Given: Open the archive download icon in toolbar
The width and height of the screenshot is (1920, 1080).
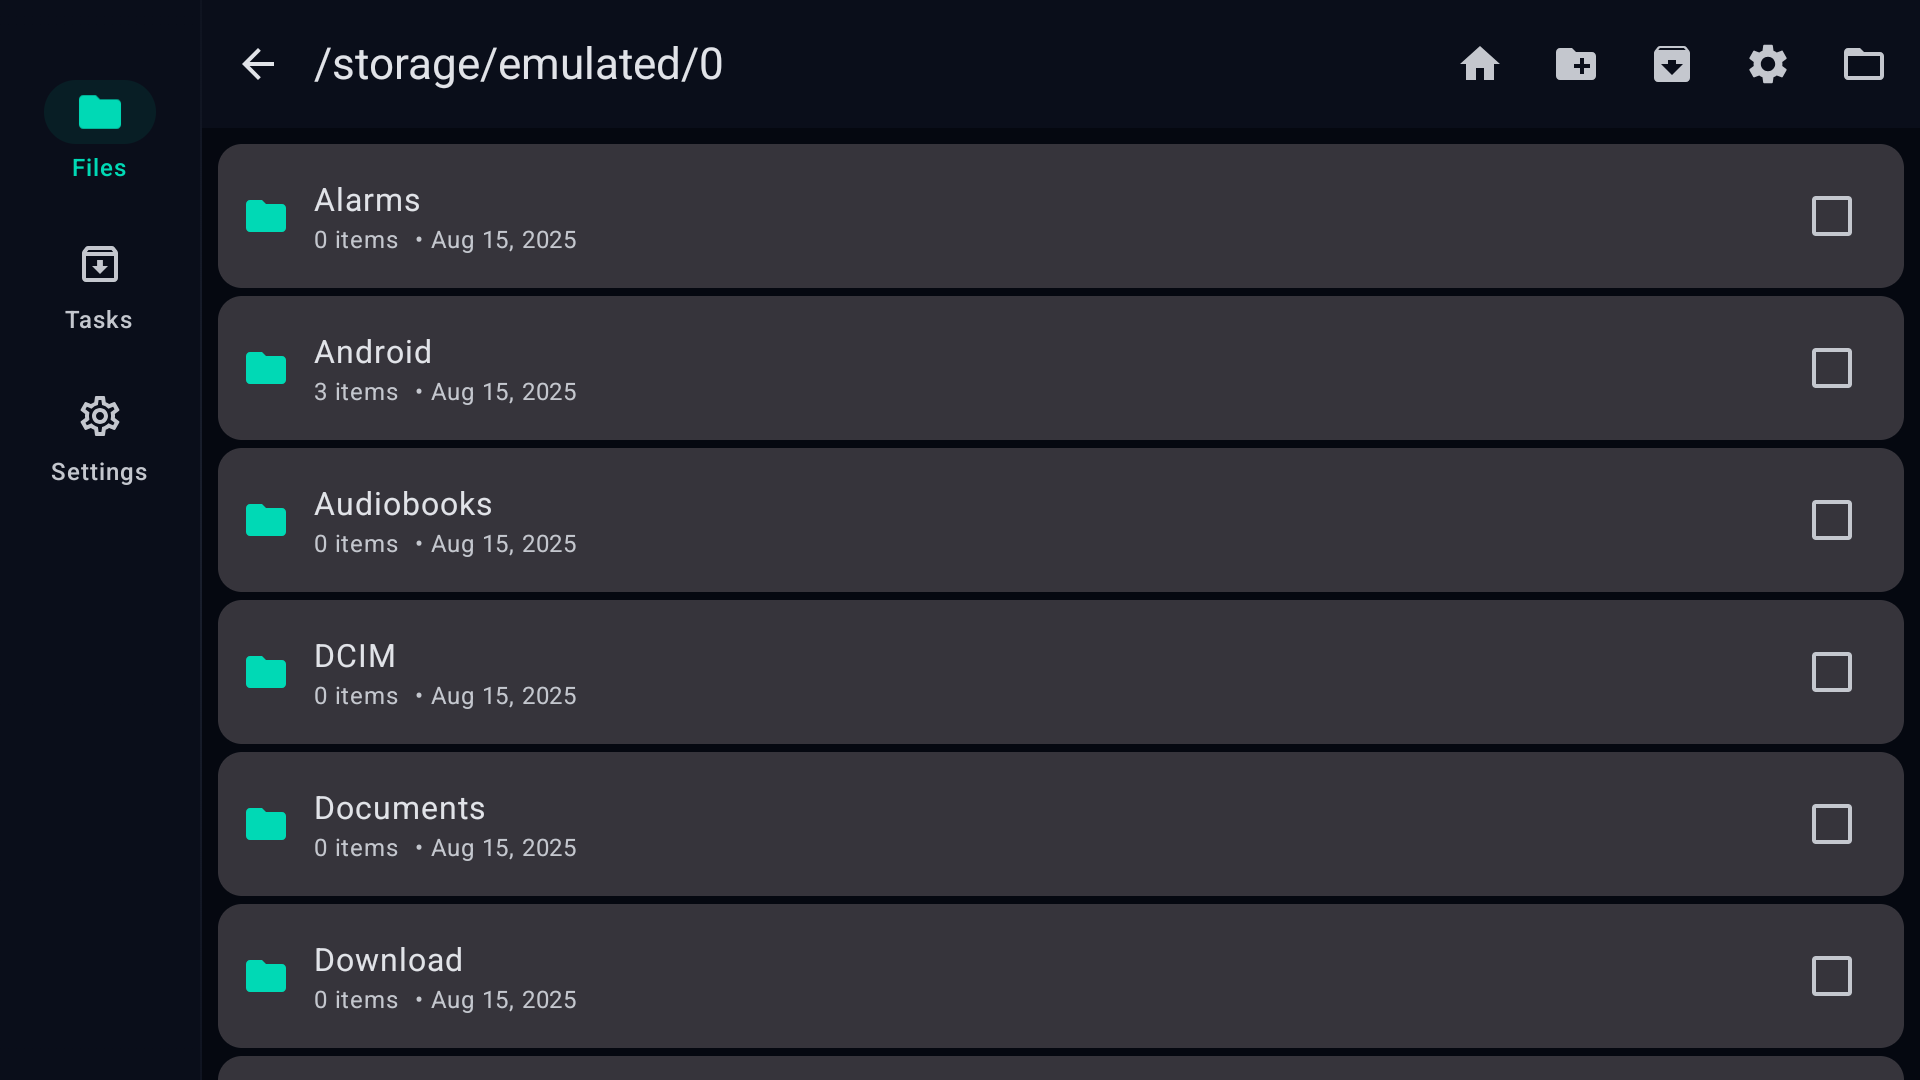Looking at the screenshot, I should (x=1671, y=65).
